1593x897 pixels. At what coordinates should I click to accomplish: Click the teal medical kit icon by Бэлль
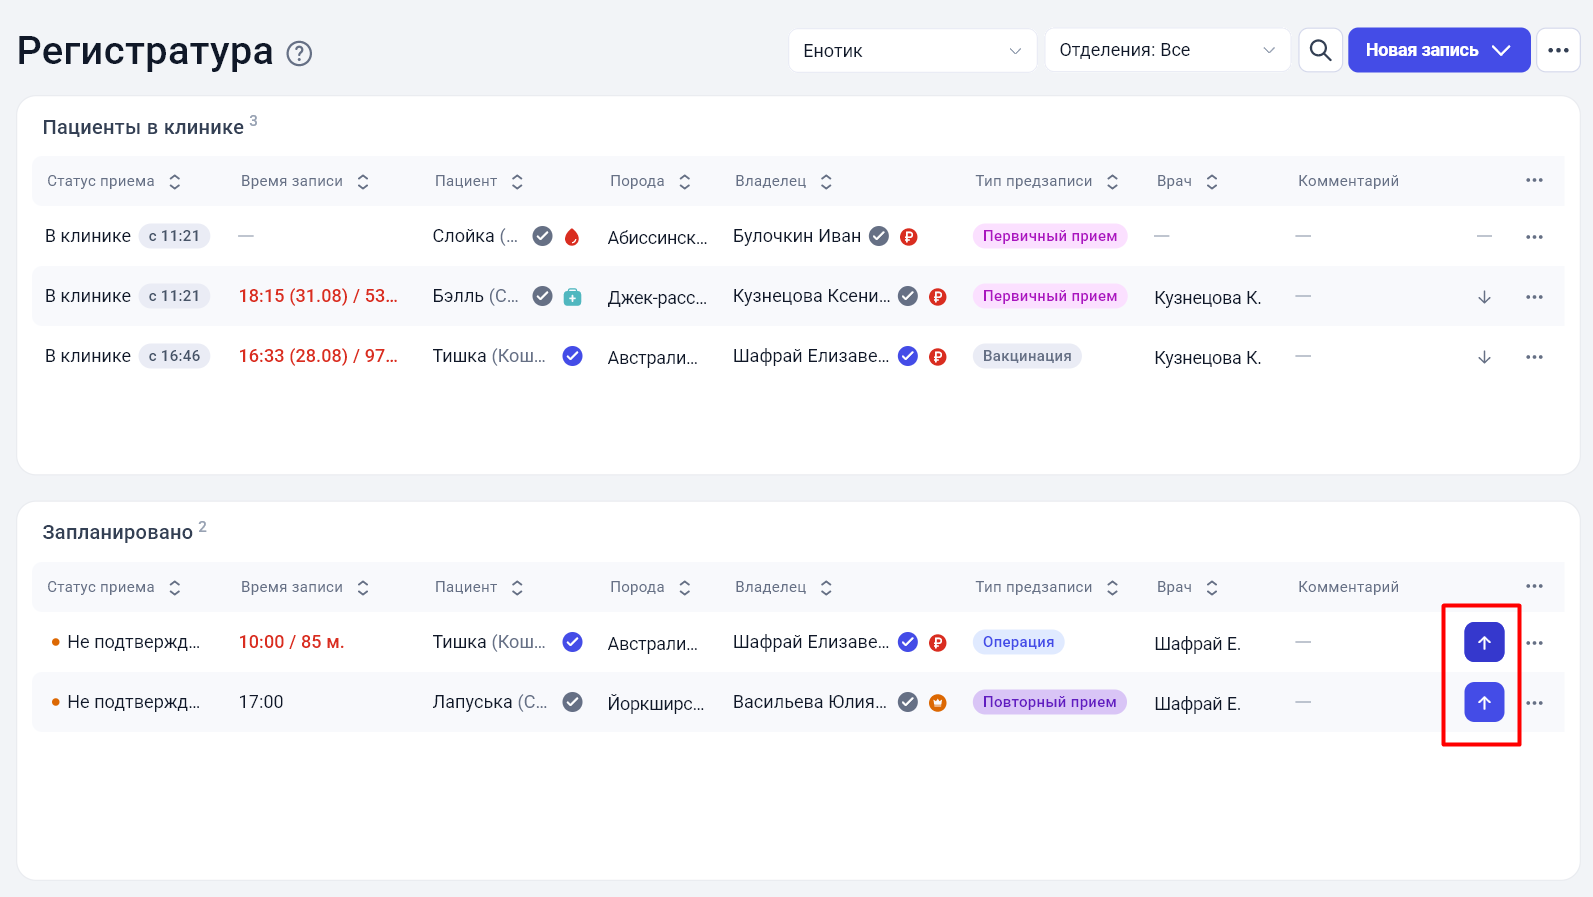point(572,297)
